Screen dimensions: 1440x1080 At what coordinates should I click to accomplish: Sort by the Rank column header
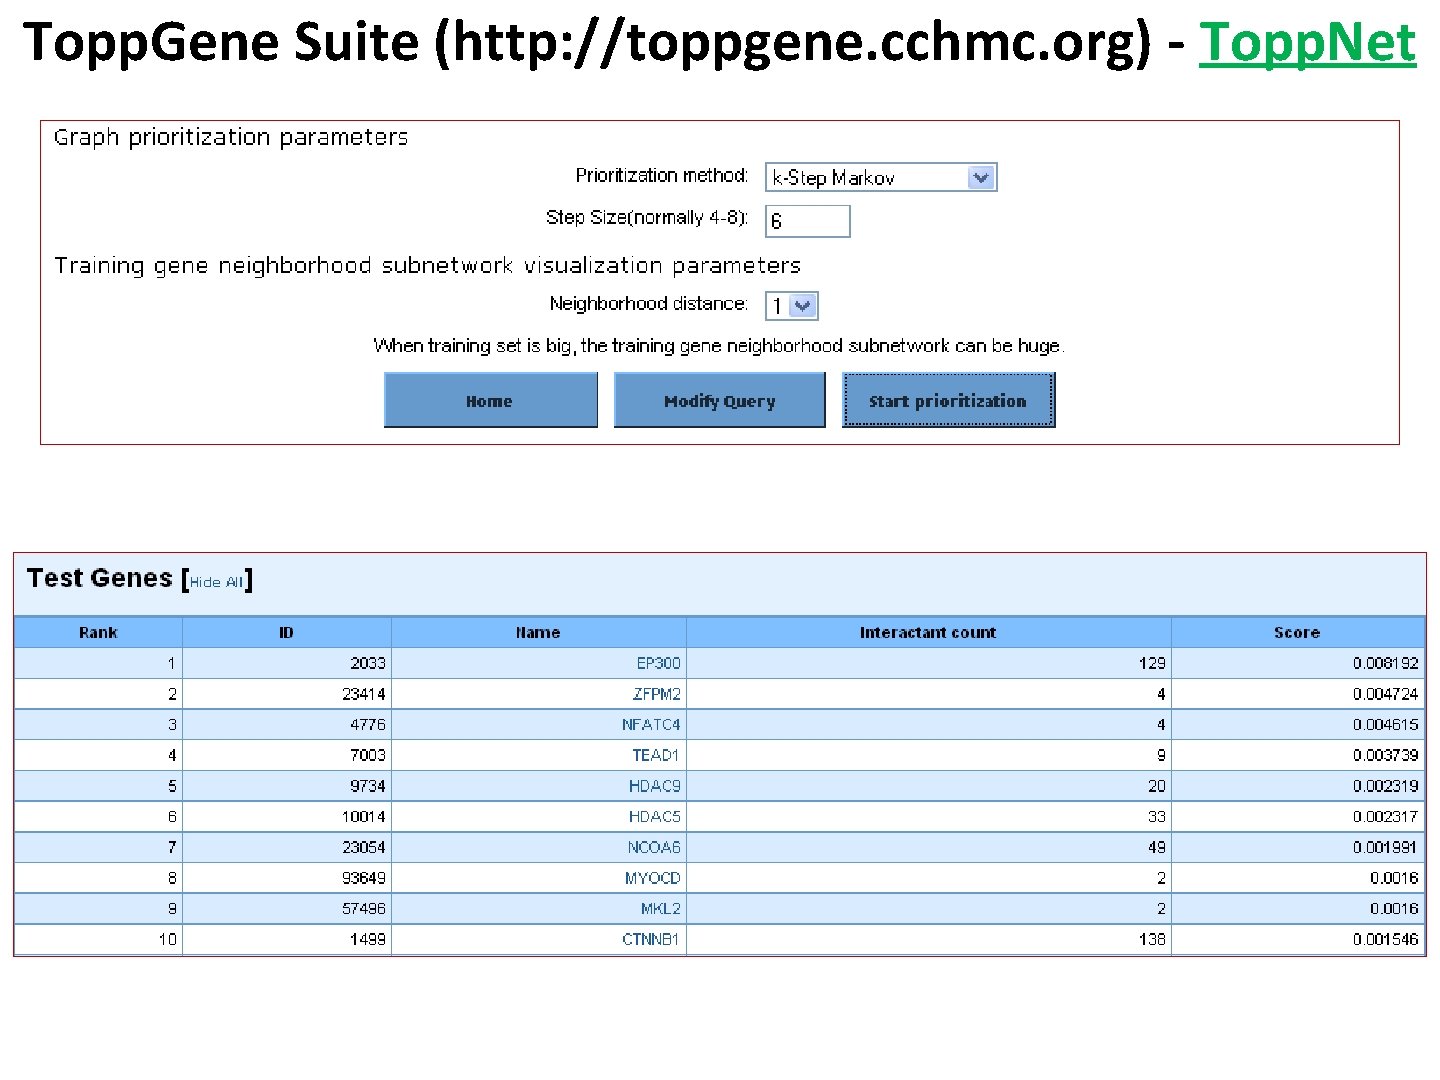point(98,632)
